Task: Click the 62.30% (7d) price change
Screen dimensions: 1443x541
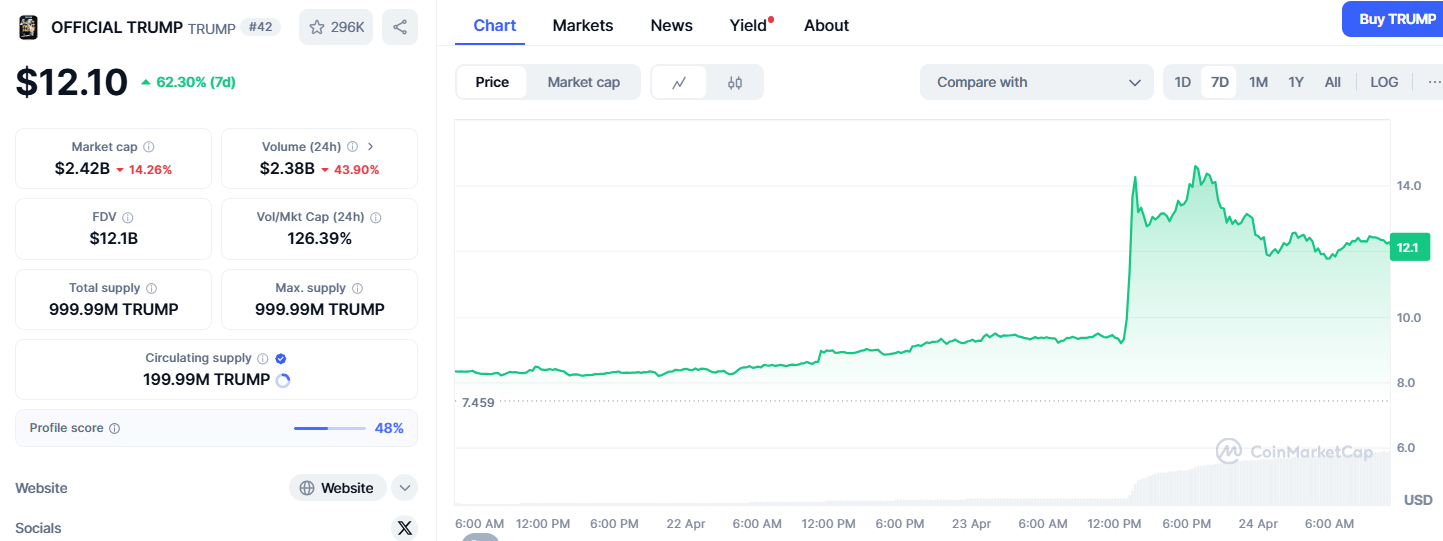Action: (188, 82)
